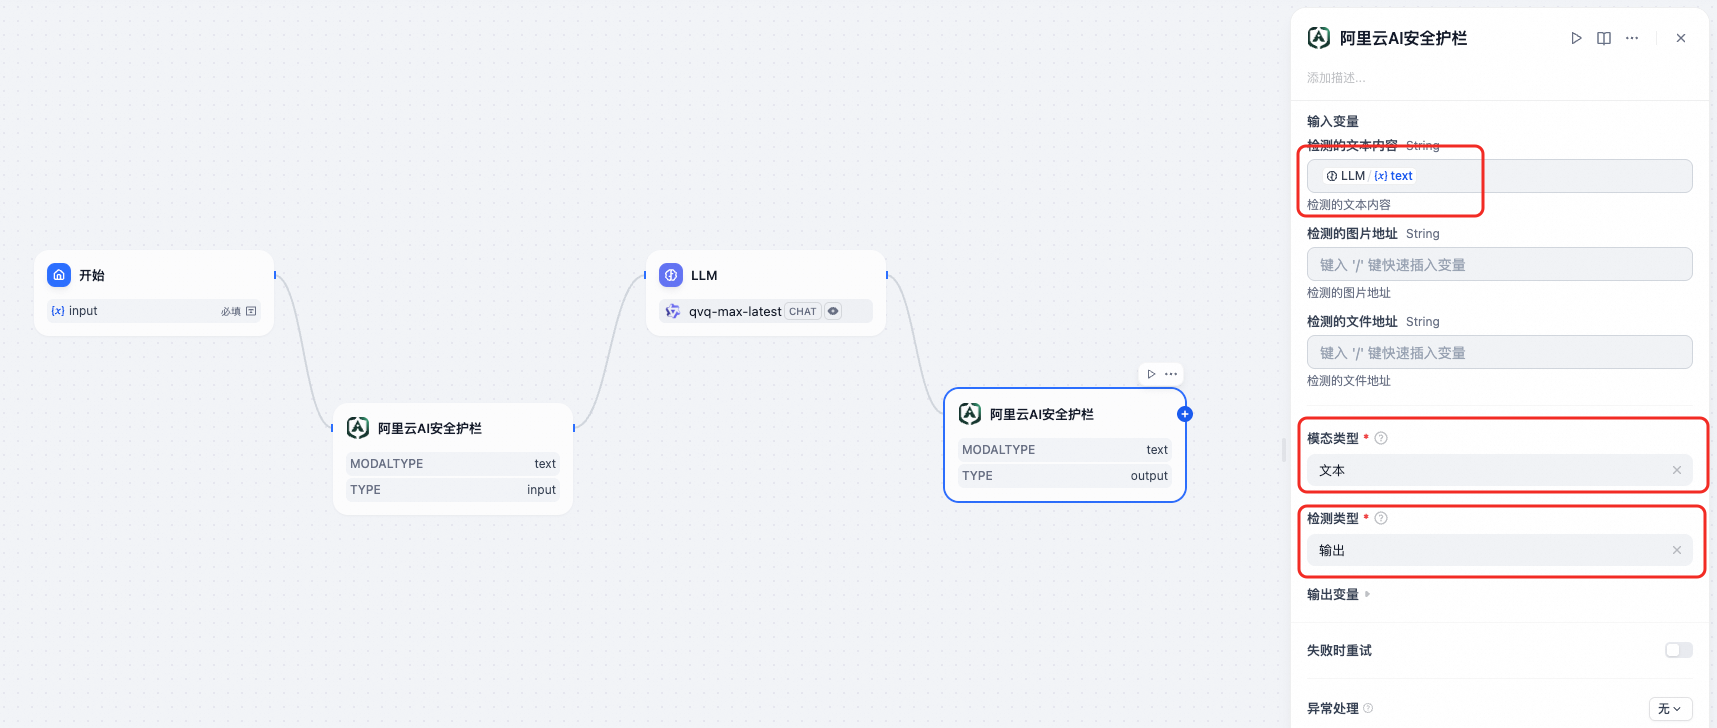
Task: Toggle the 失败时重试 switch
Action: tap(1679, 650)
